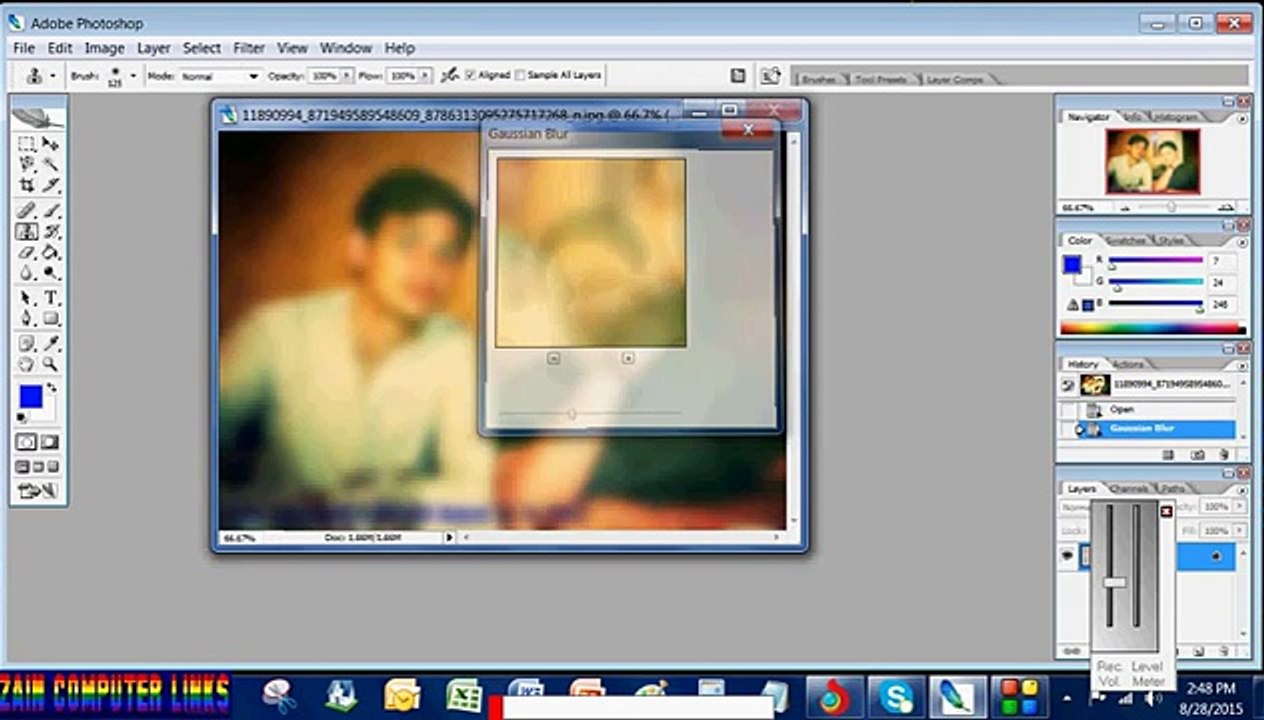This screenshot has width=1264, height=720.
Task: Click zoom in button in Gaussian Blur dialog
Action: [628, 358]
